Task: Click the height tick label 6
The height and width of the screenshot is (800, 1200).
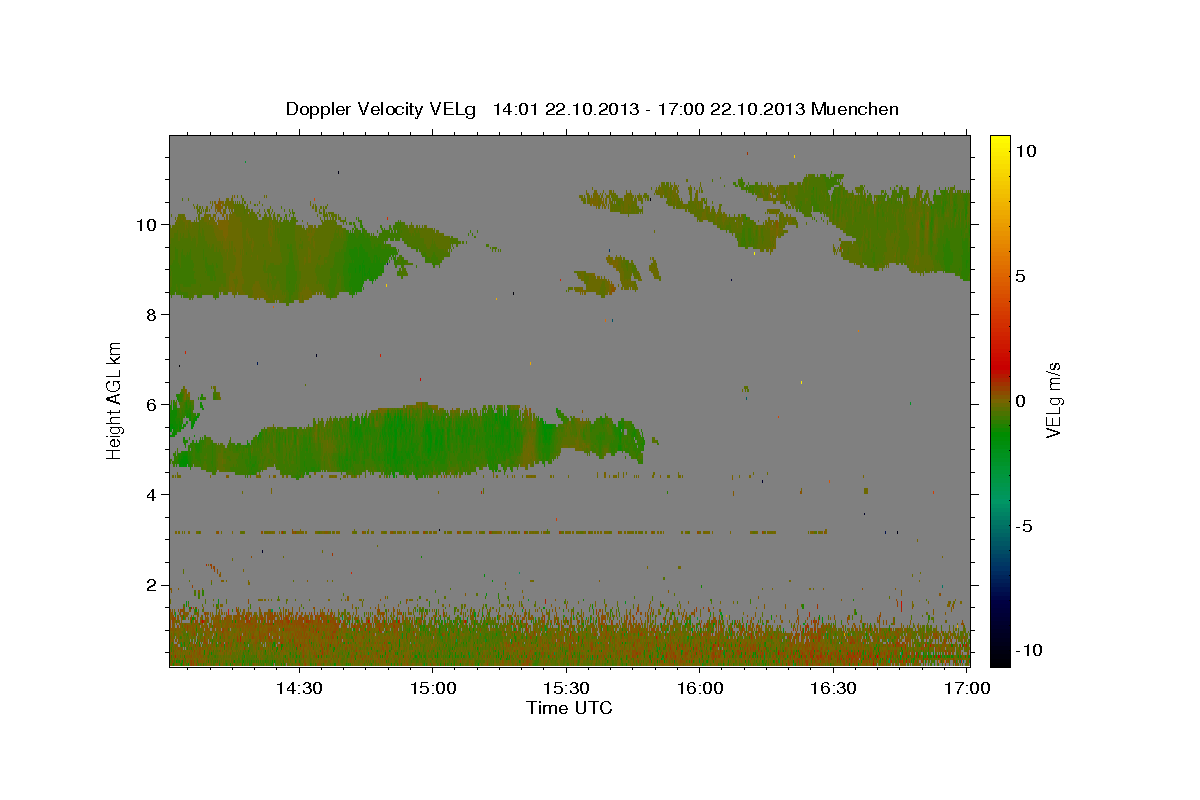Action: click(151, 404)
